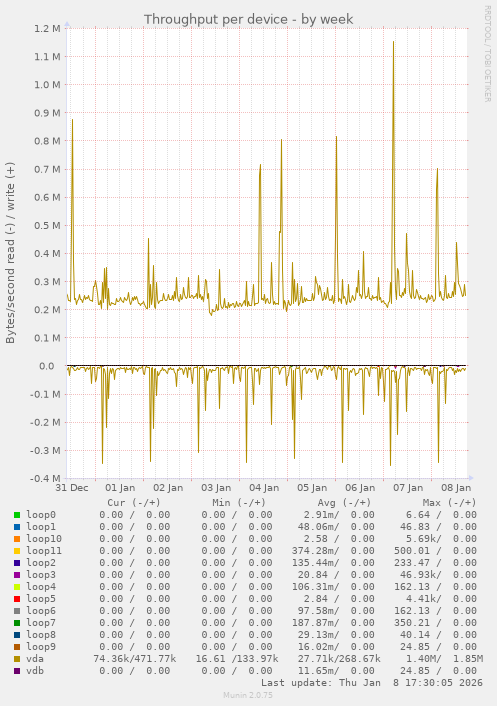
Task: Click the 'Min (-/+)' column header
Action: coord(239,502)
